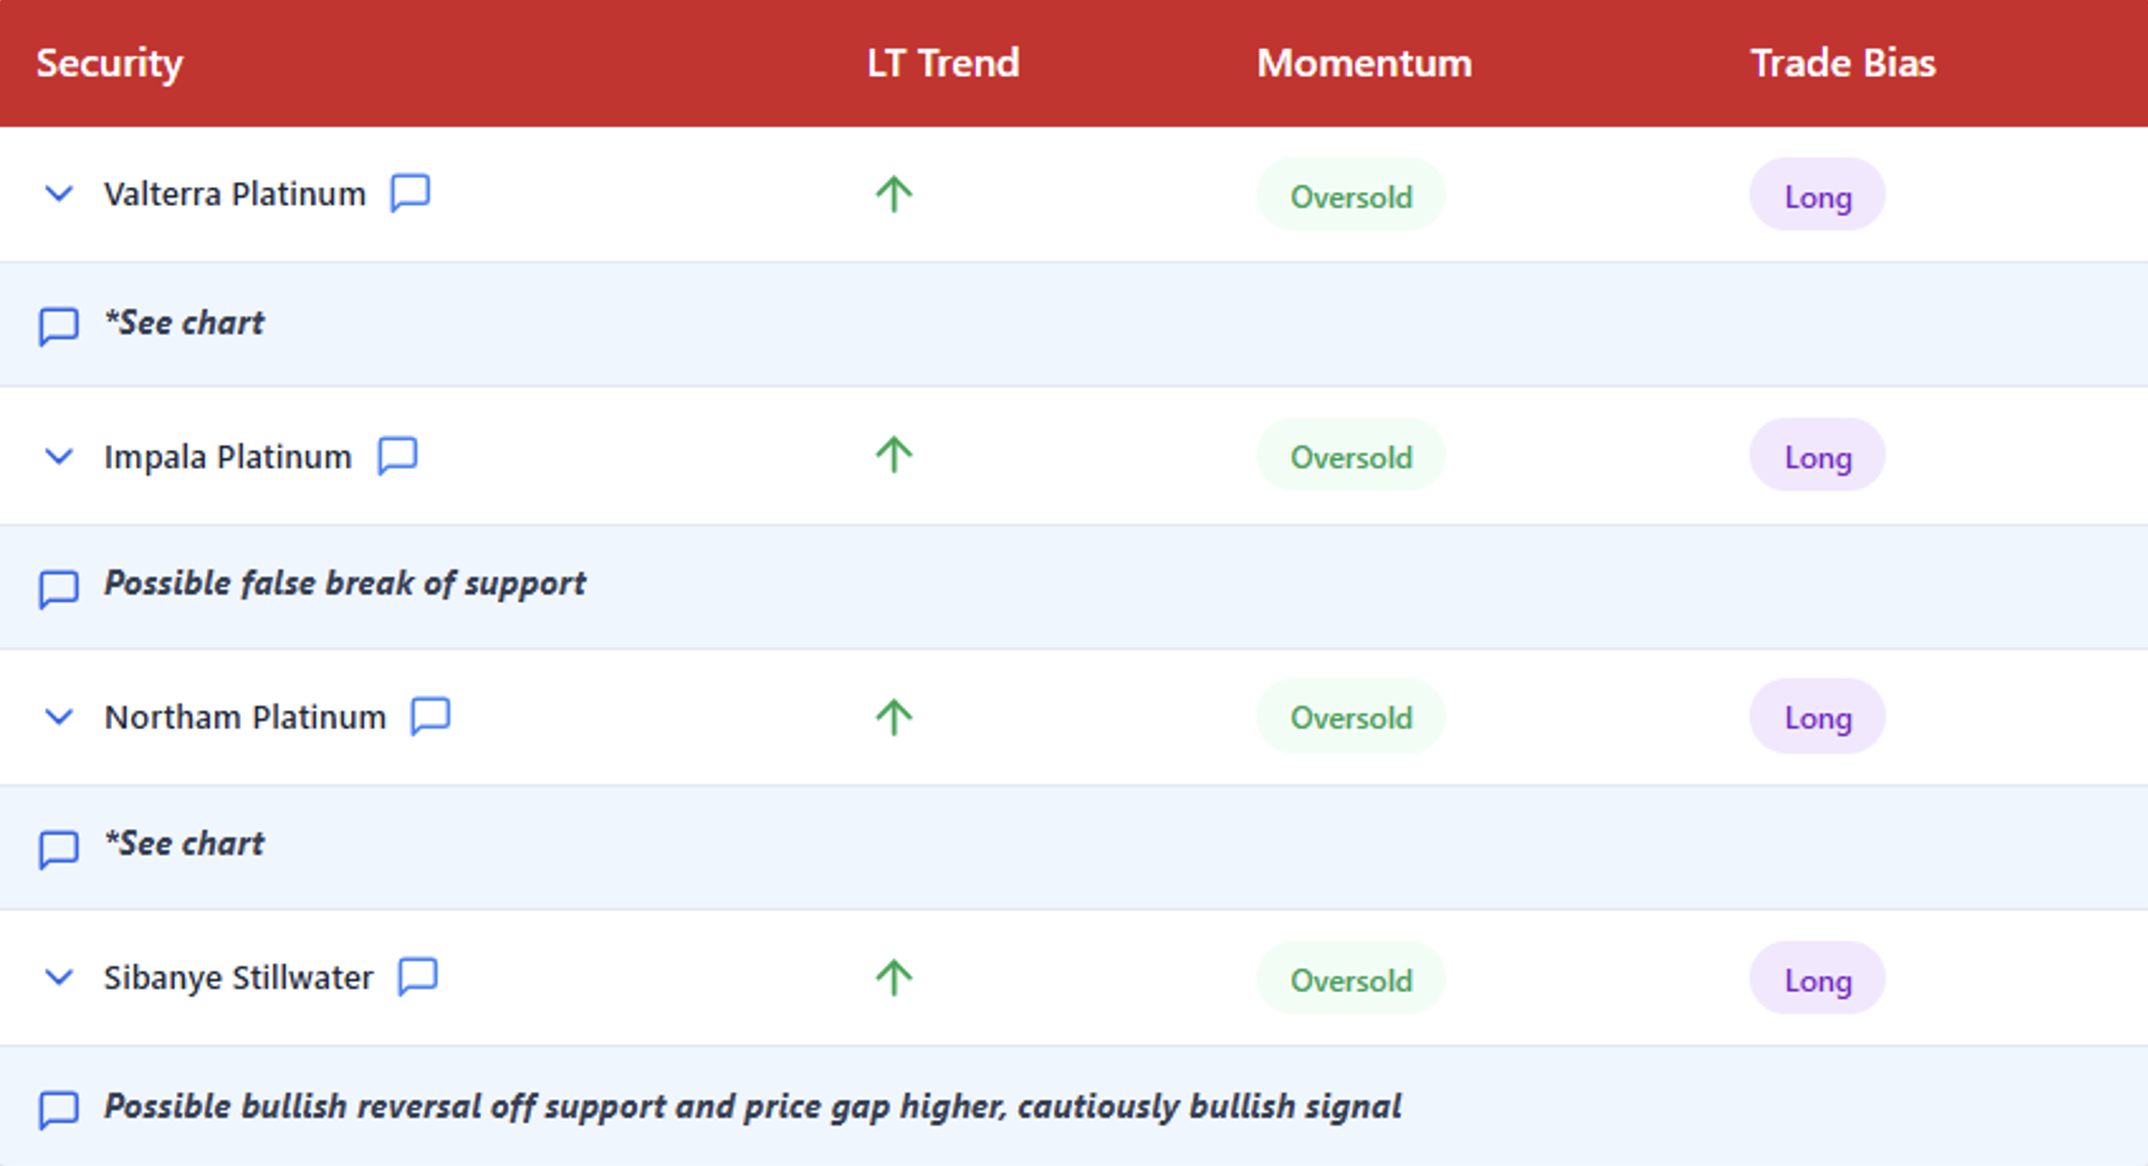Click the Momentum column header
2148x1166 pixels.
pyautogui.click(x=1364, y=63)
